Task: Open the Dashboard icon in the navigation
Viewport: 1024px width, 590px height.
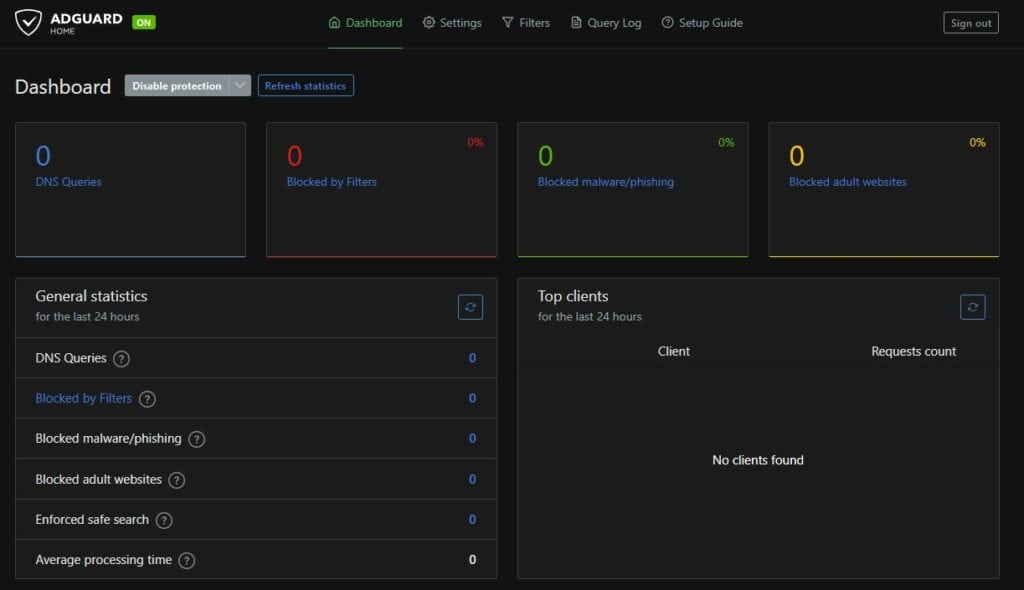Action: [334, 21]
